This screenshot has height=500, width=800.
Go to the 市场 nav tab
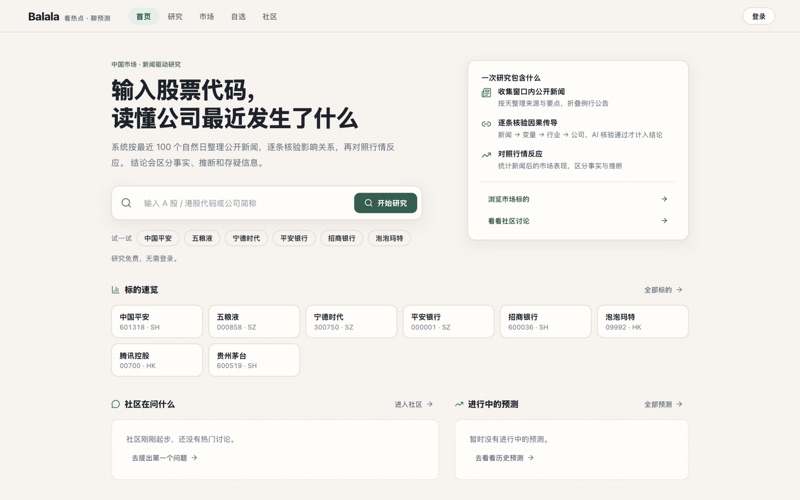point(207,17)
